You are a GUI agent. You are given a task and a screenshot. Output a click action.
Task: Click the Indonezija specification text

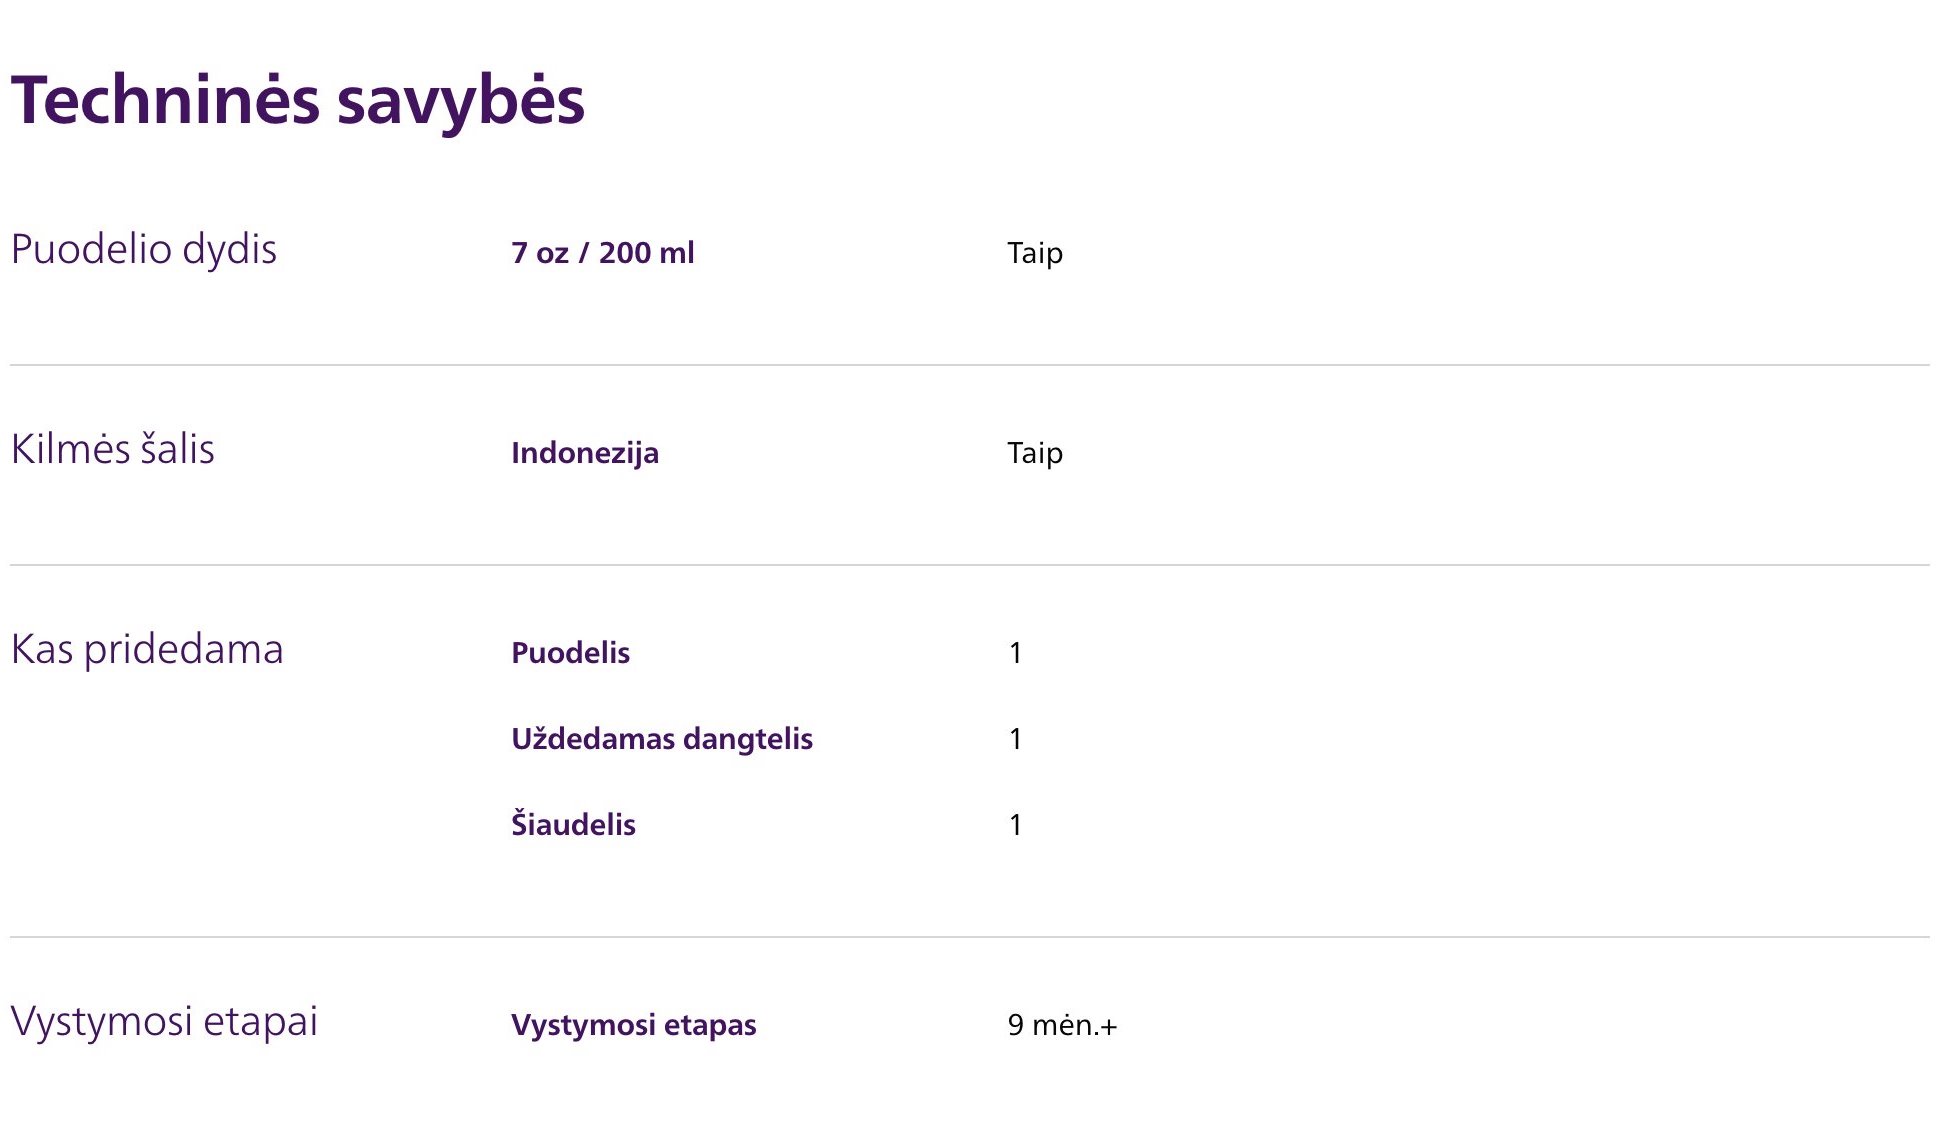(585, 453)
